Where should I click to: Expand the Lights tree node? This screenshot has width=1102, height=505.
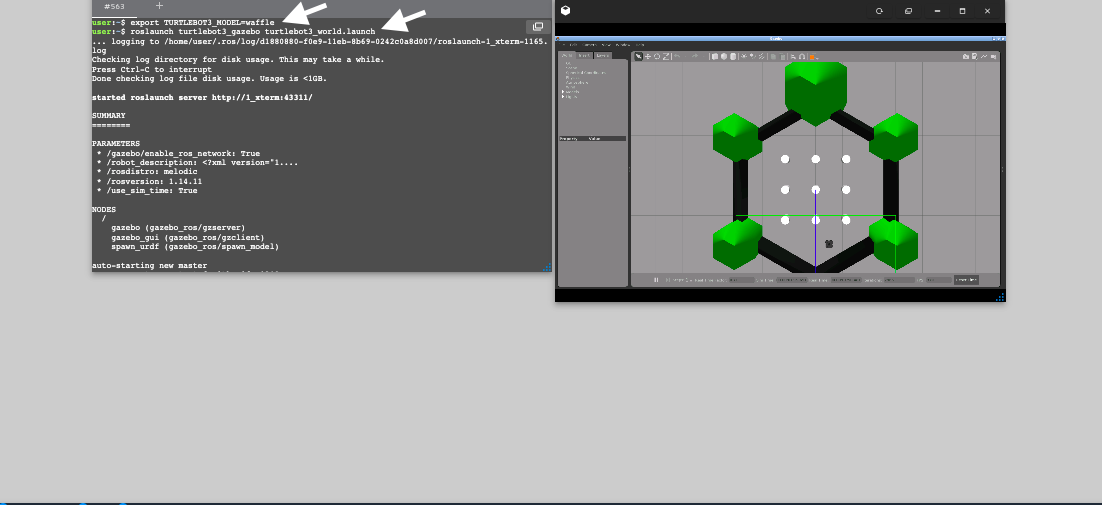[x=563, y=96]
